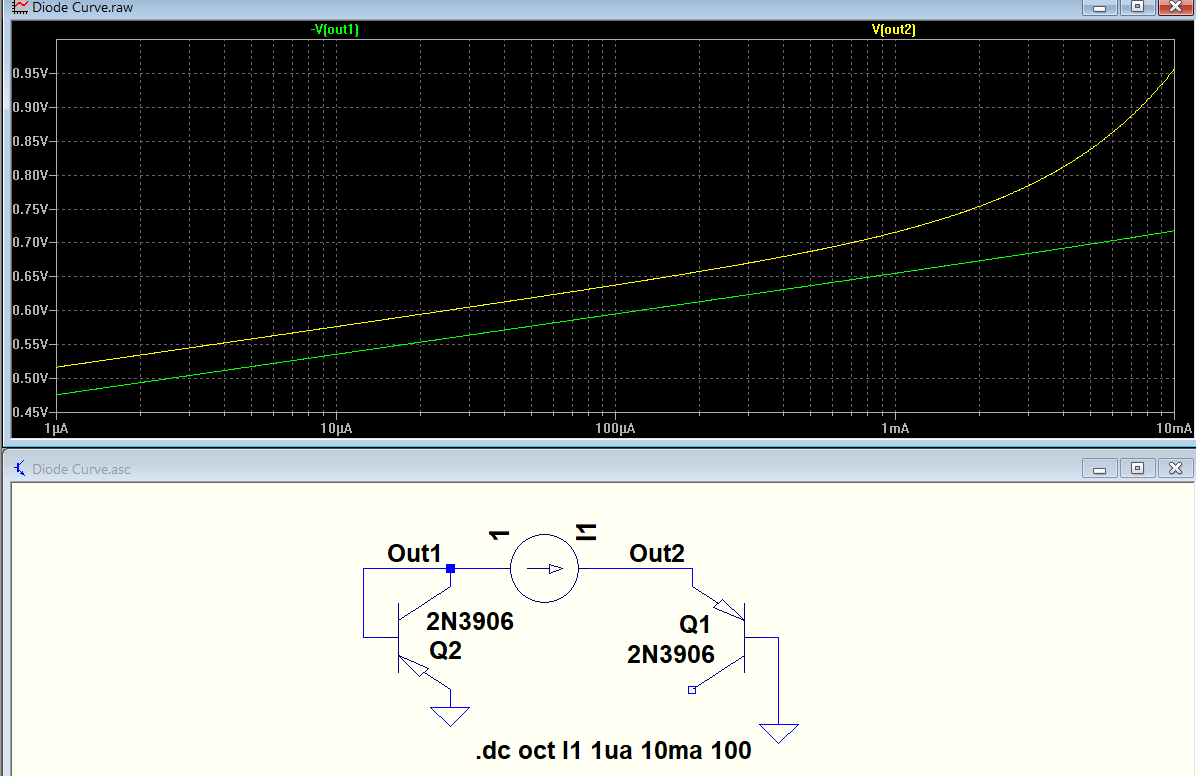
Task: Select the I1 current source symbol
Action: tap(544, 568)
